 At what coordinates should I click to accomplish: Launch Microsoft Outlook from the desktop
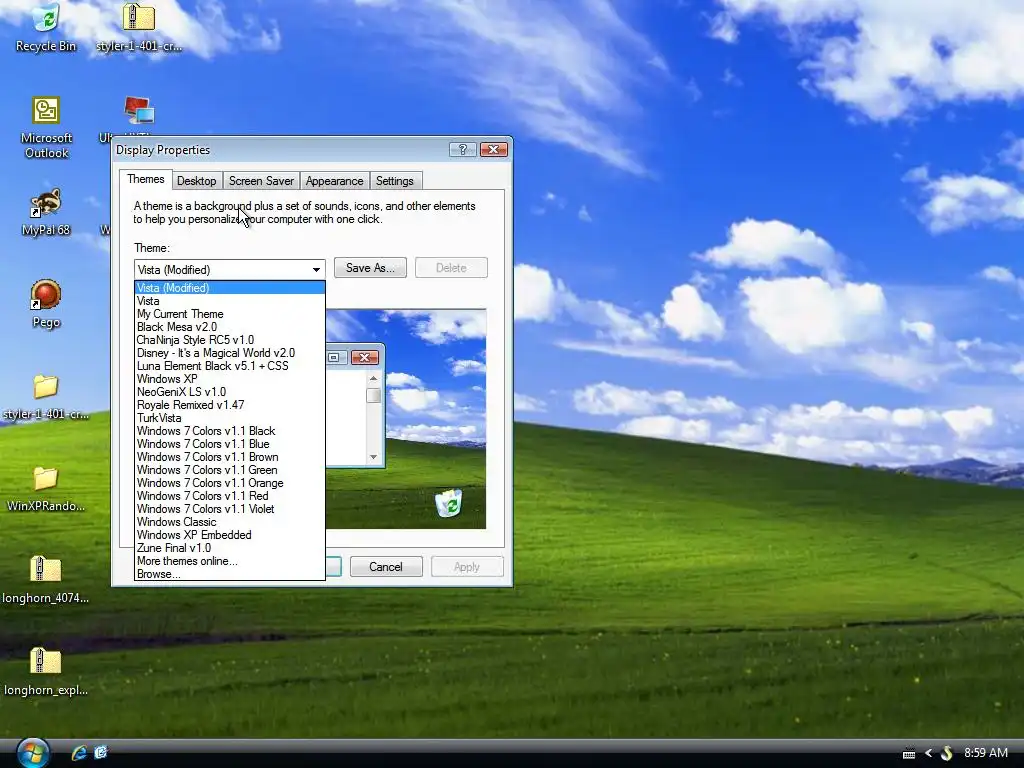[46, 127]
